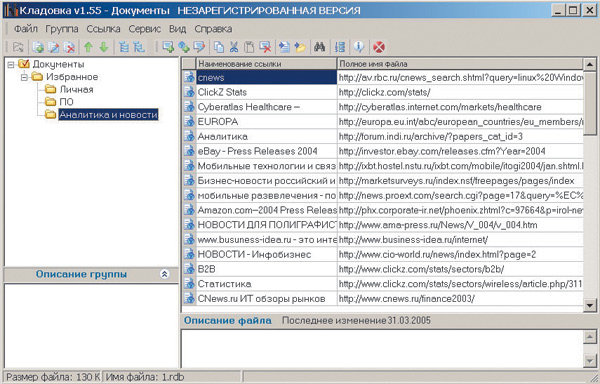Open the Сервис menu
The width and height of the screenshot is (600, 384).
[x=145, y=29]
